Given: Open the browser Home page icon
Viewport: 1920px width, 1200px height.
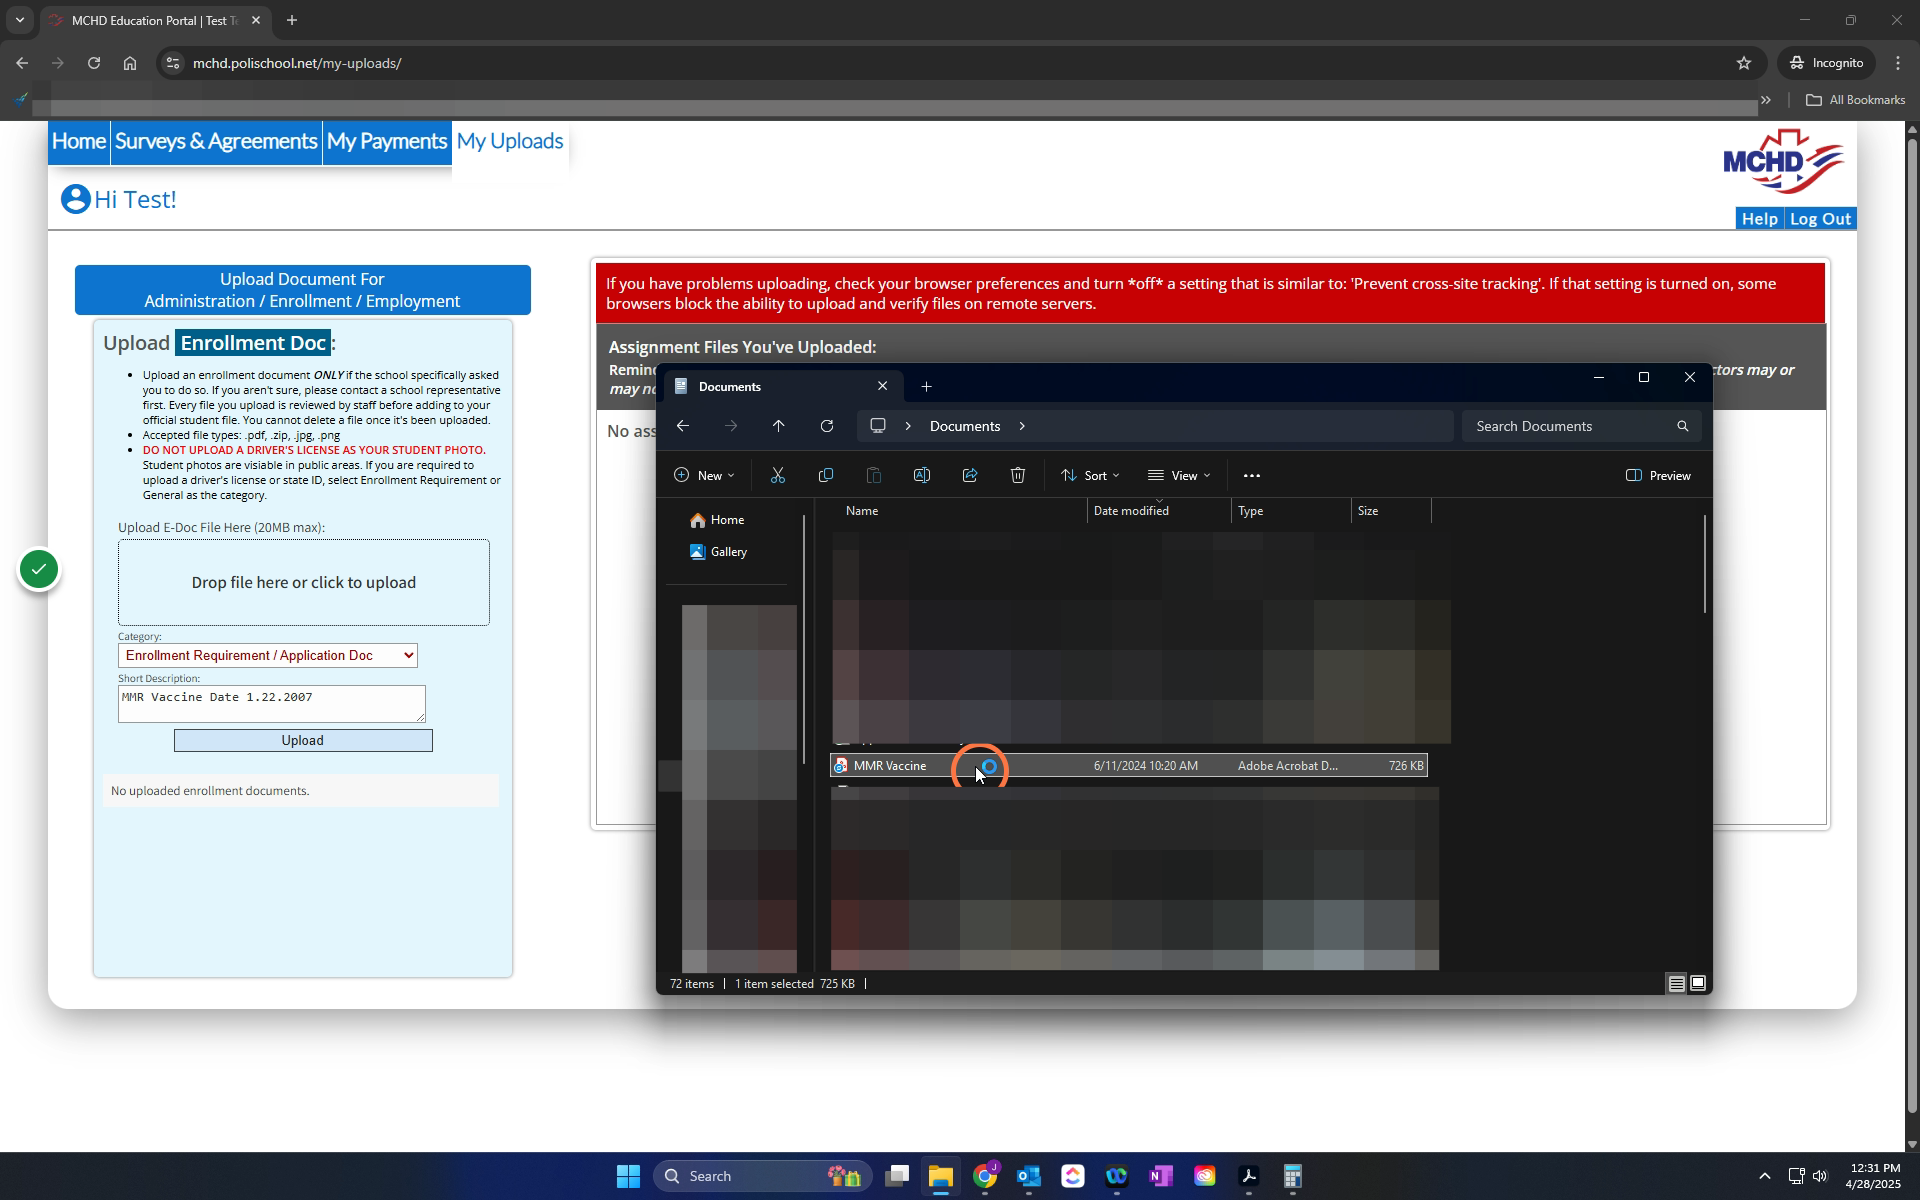Looking at the screenshot, I should click(x=130, y=63).
